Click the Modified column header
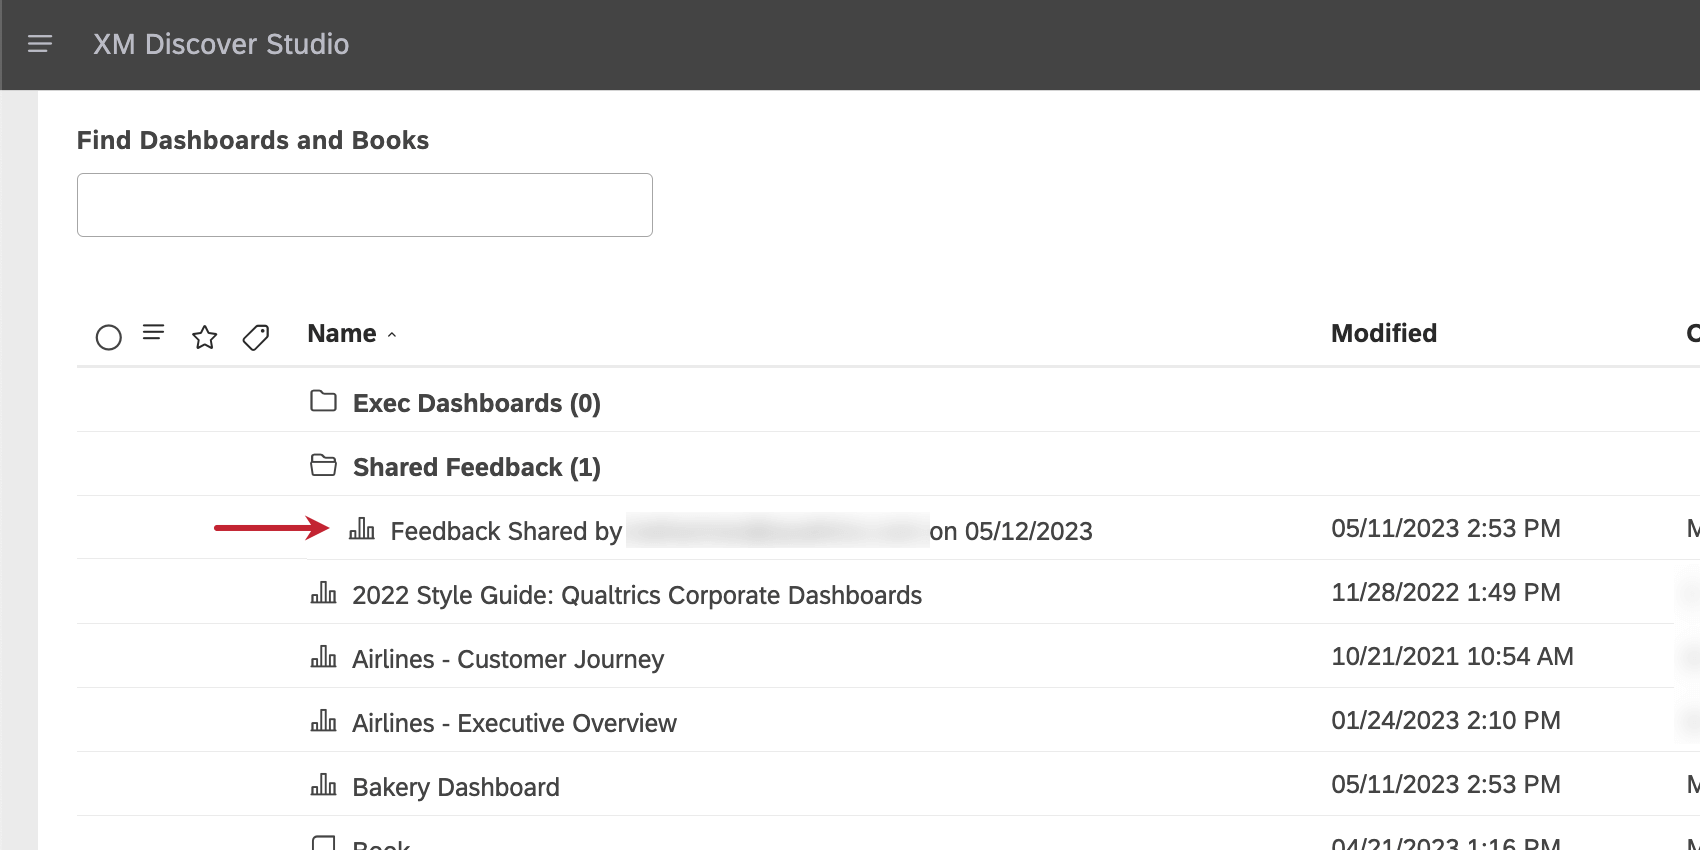The image size is (1700, 850). click(1383, 334)
